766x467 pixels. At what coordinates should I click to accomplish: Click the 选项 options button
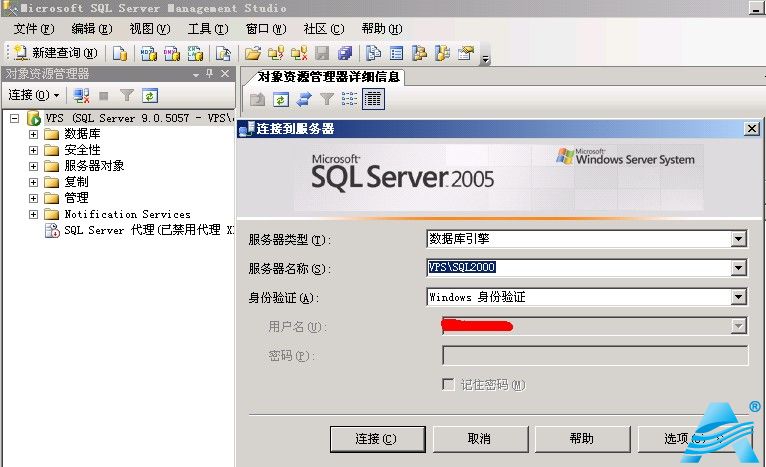(685, 439)
